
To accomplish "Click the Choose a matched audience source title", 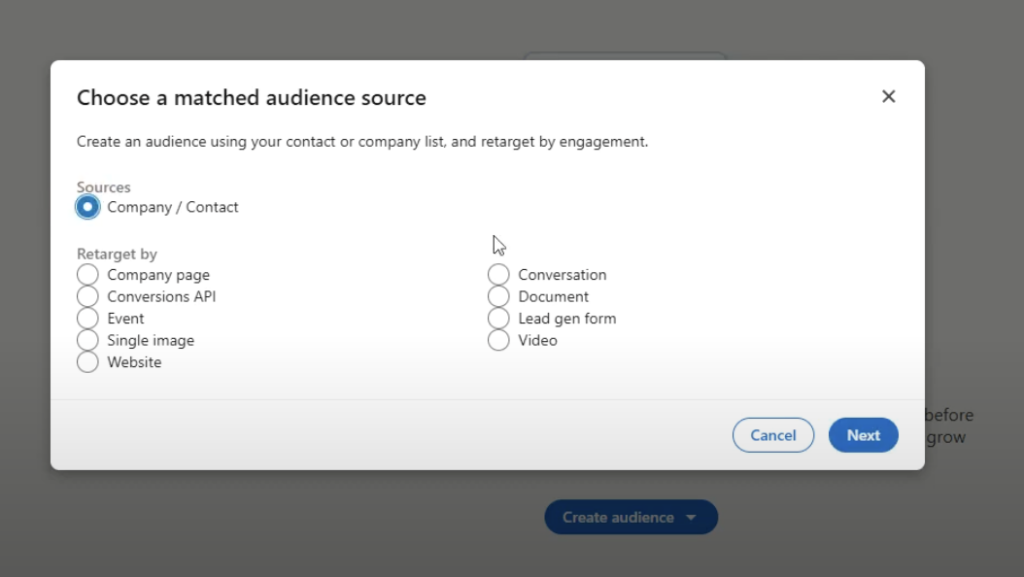I will pos(251,97).
